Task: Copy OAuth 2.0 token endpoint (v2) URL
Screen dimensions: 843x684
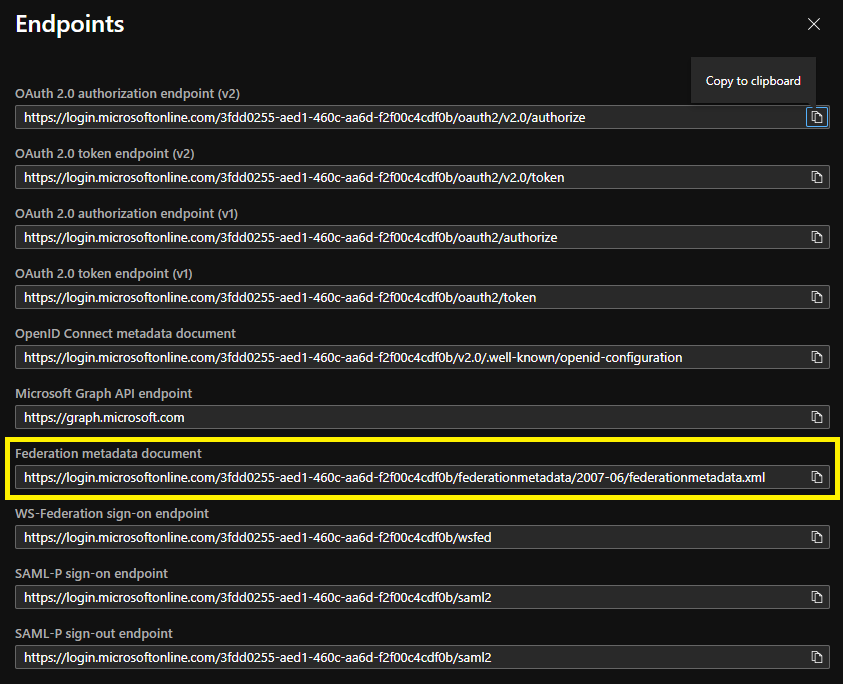Action: click(817, 177)
